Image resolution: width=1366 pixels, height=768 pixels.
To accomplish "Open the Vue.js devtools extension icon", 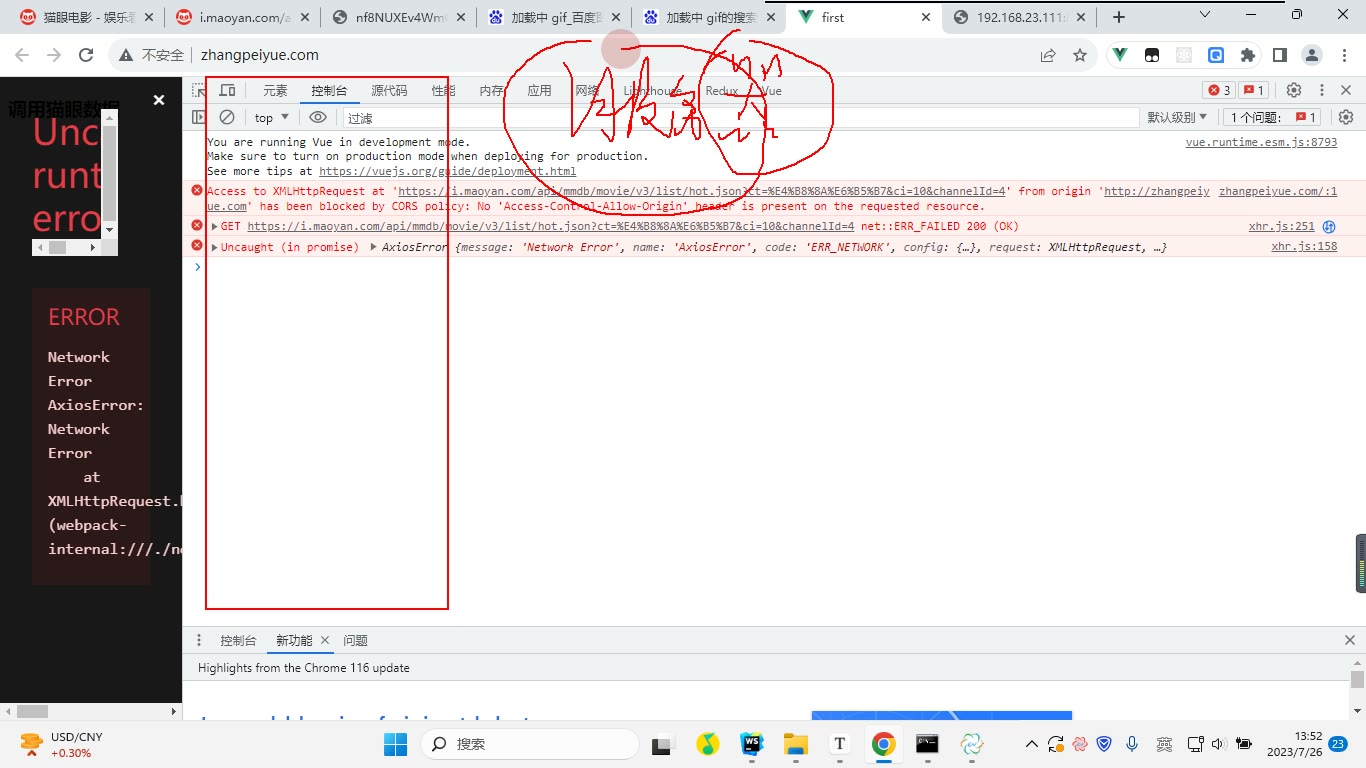I will (x=1121, y=55).
